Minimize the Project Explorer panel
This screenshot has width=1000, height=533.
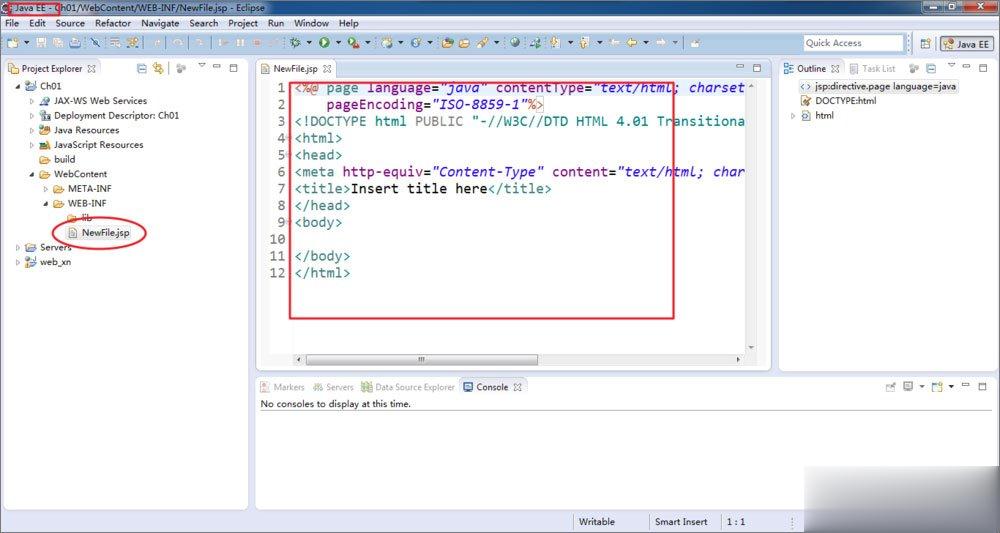(217, 67)
